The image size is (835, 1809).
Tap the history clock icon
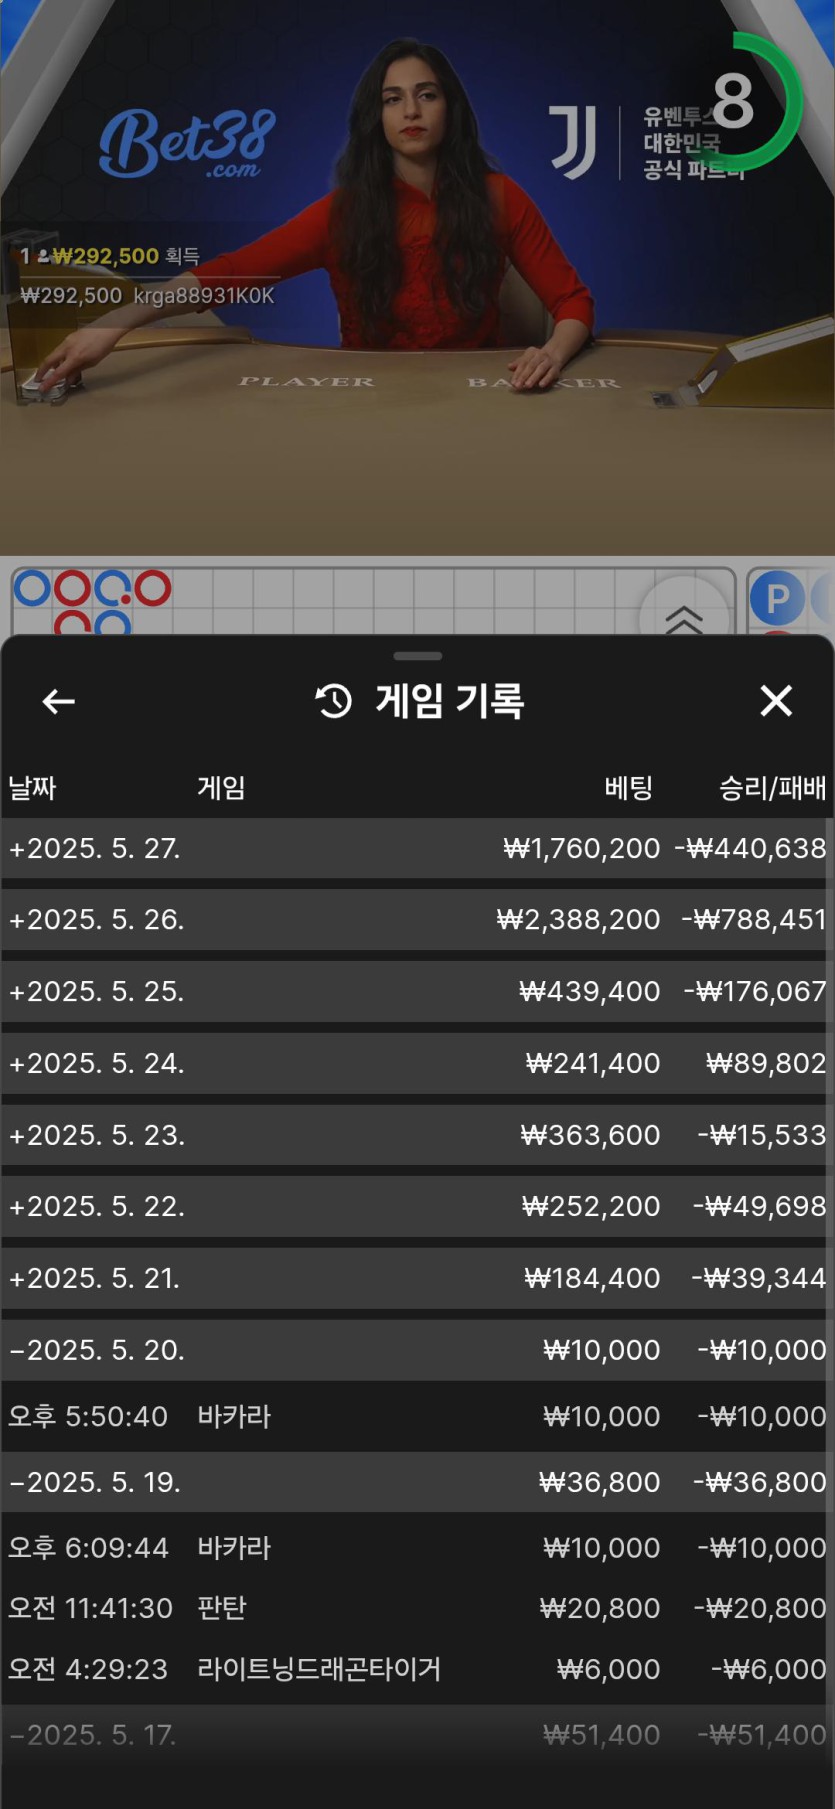pyautogui.click(x=334, y=701)
